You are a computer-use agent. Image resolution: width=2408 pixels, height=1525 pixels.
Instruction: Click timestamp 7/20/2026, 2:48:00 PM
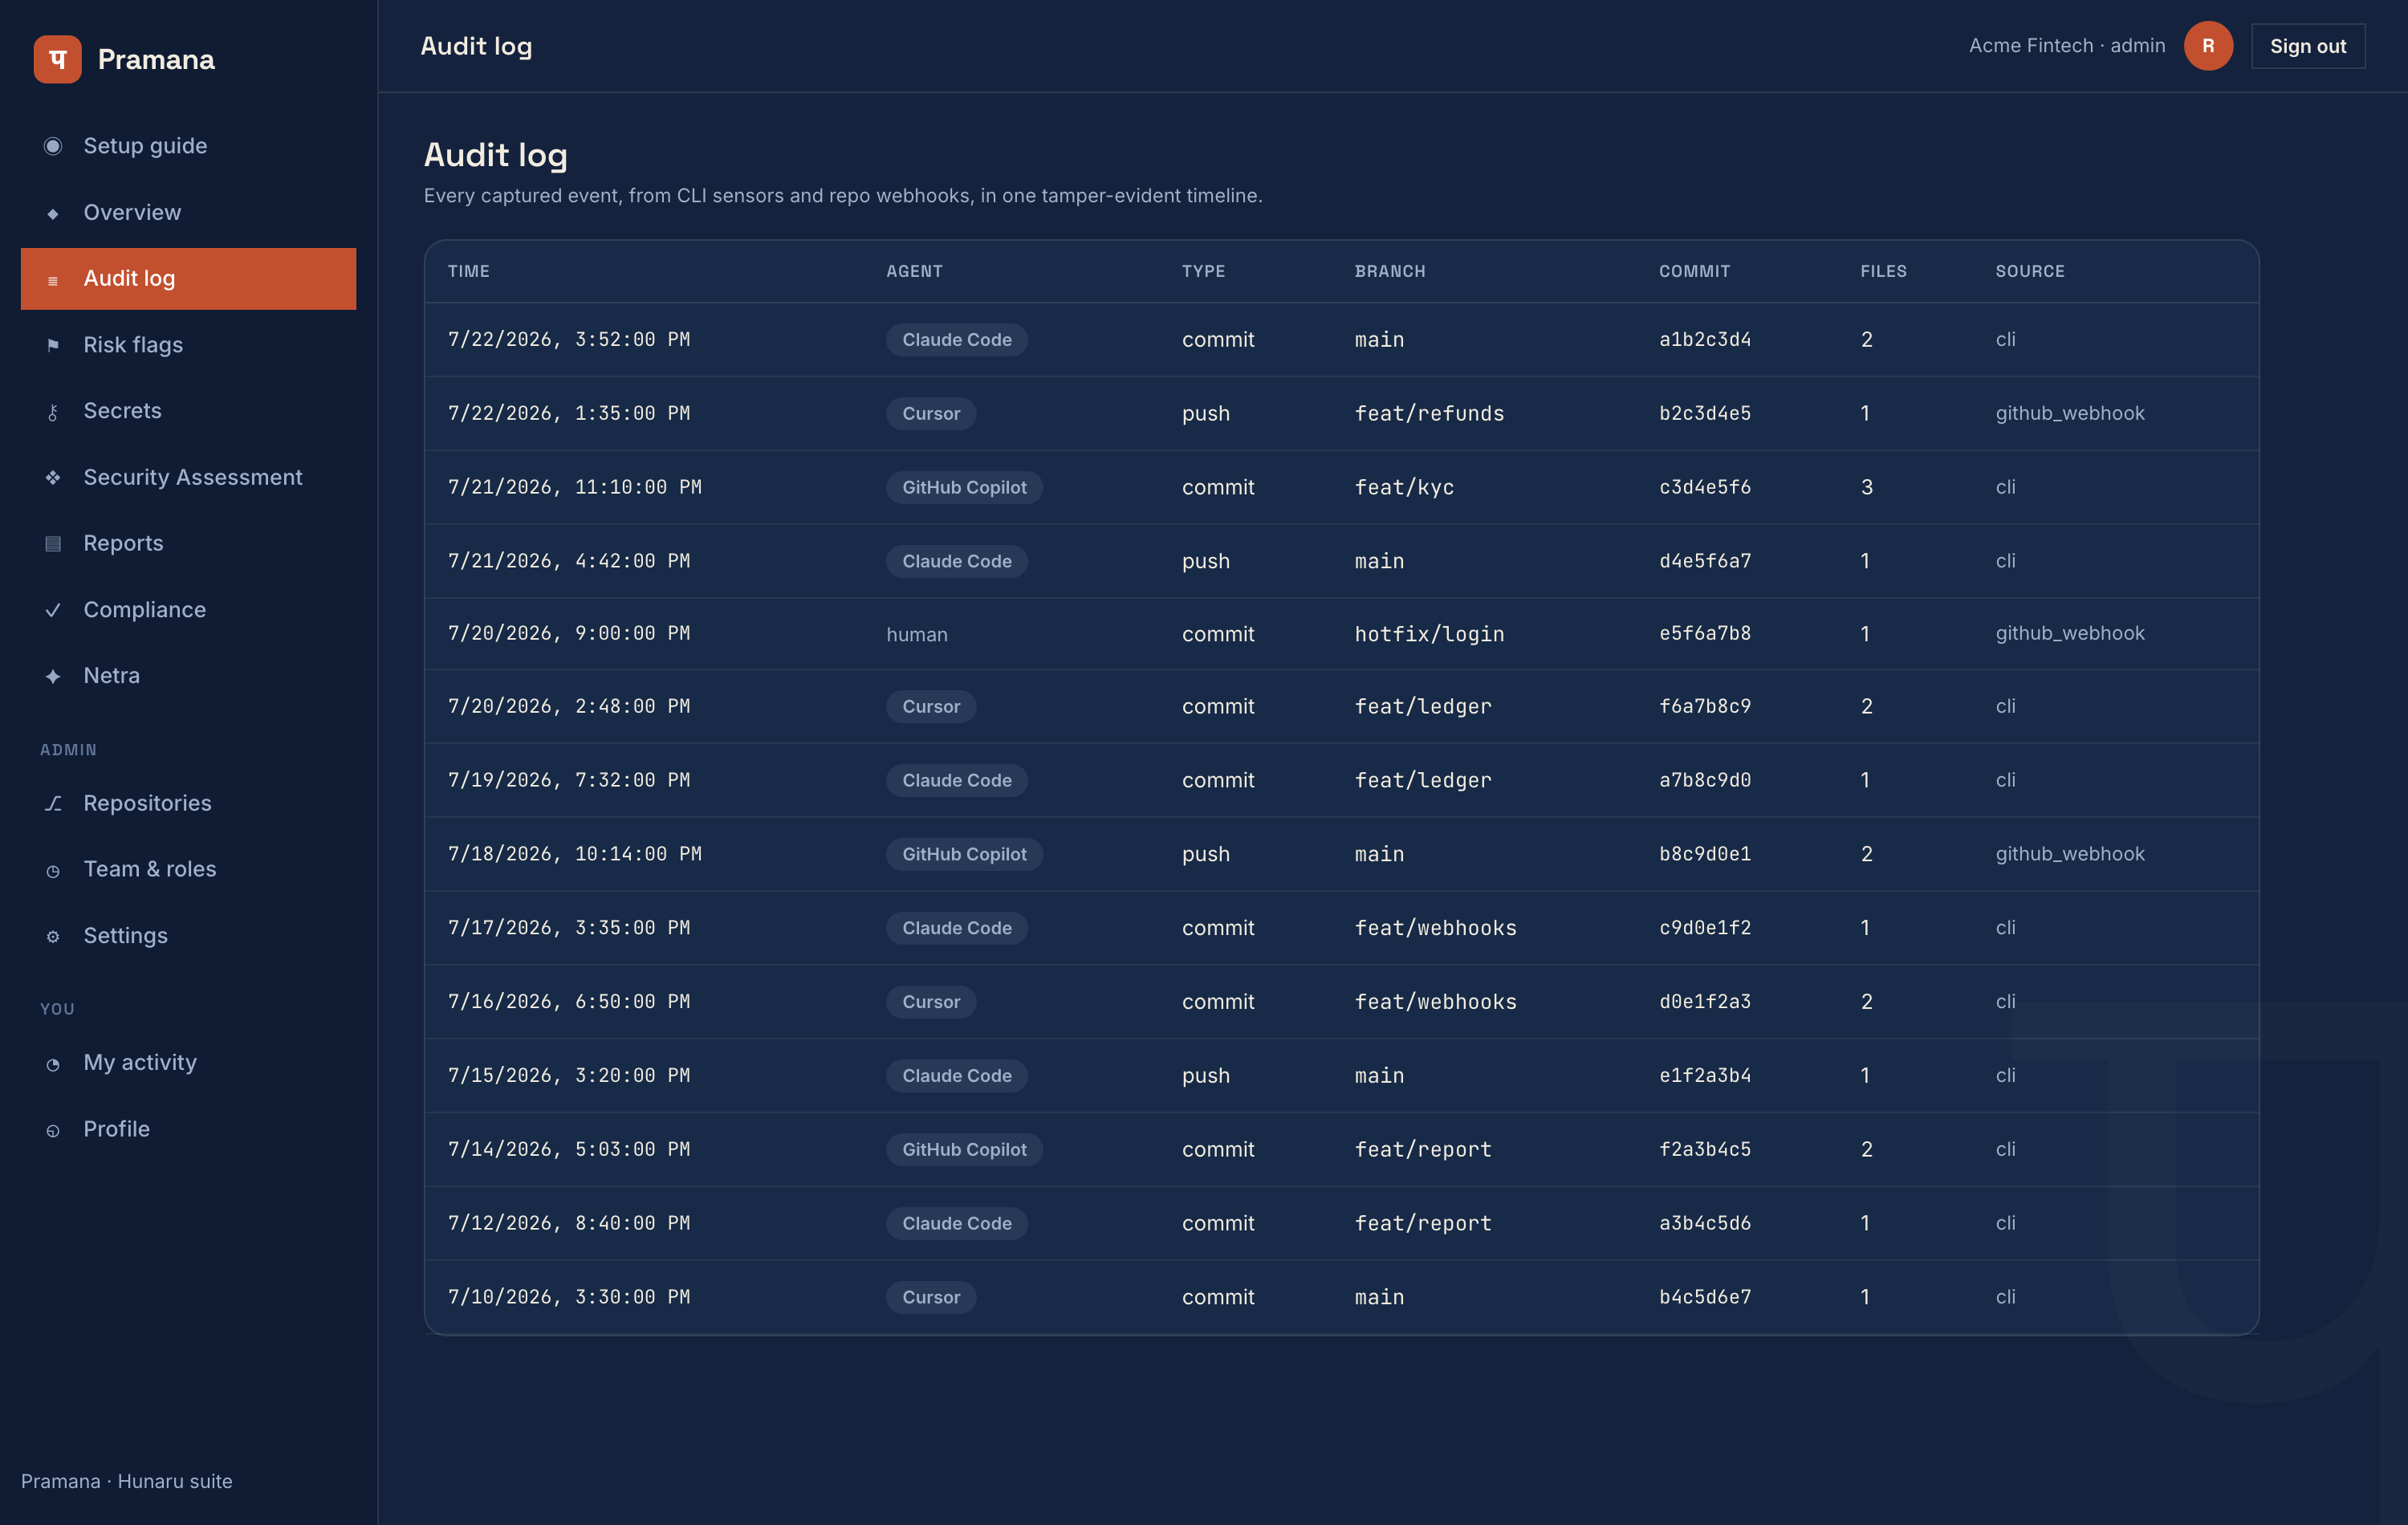[x=569, y=706]
